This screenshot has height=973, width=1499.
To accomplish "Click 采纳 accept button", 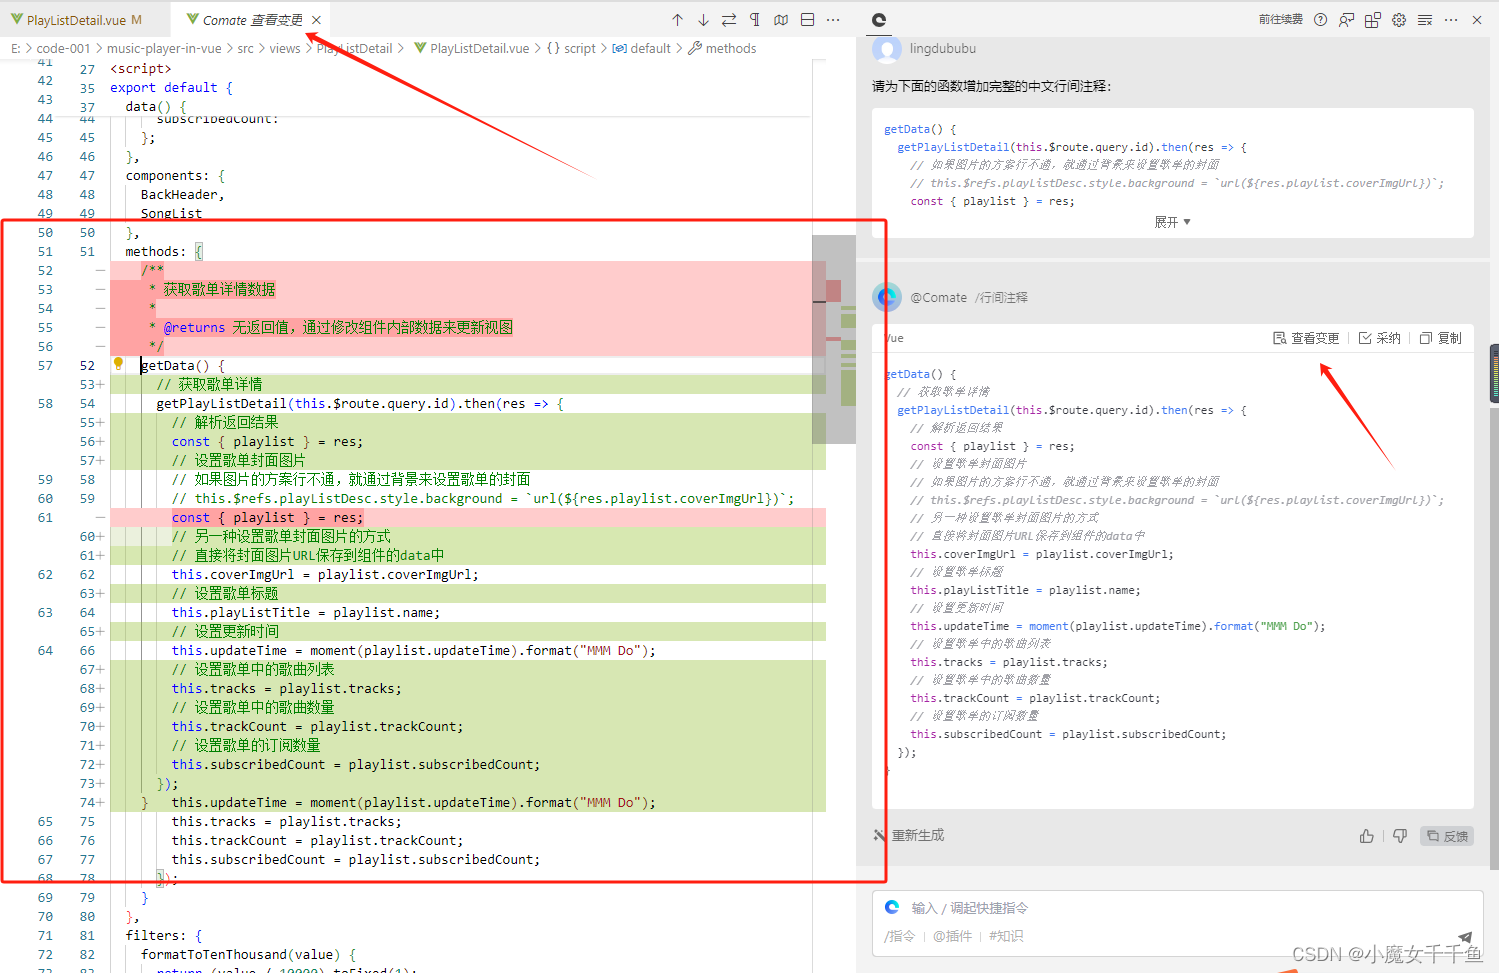I will pyautogui.click(x=1379, y=338).
